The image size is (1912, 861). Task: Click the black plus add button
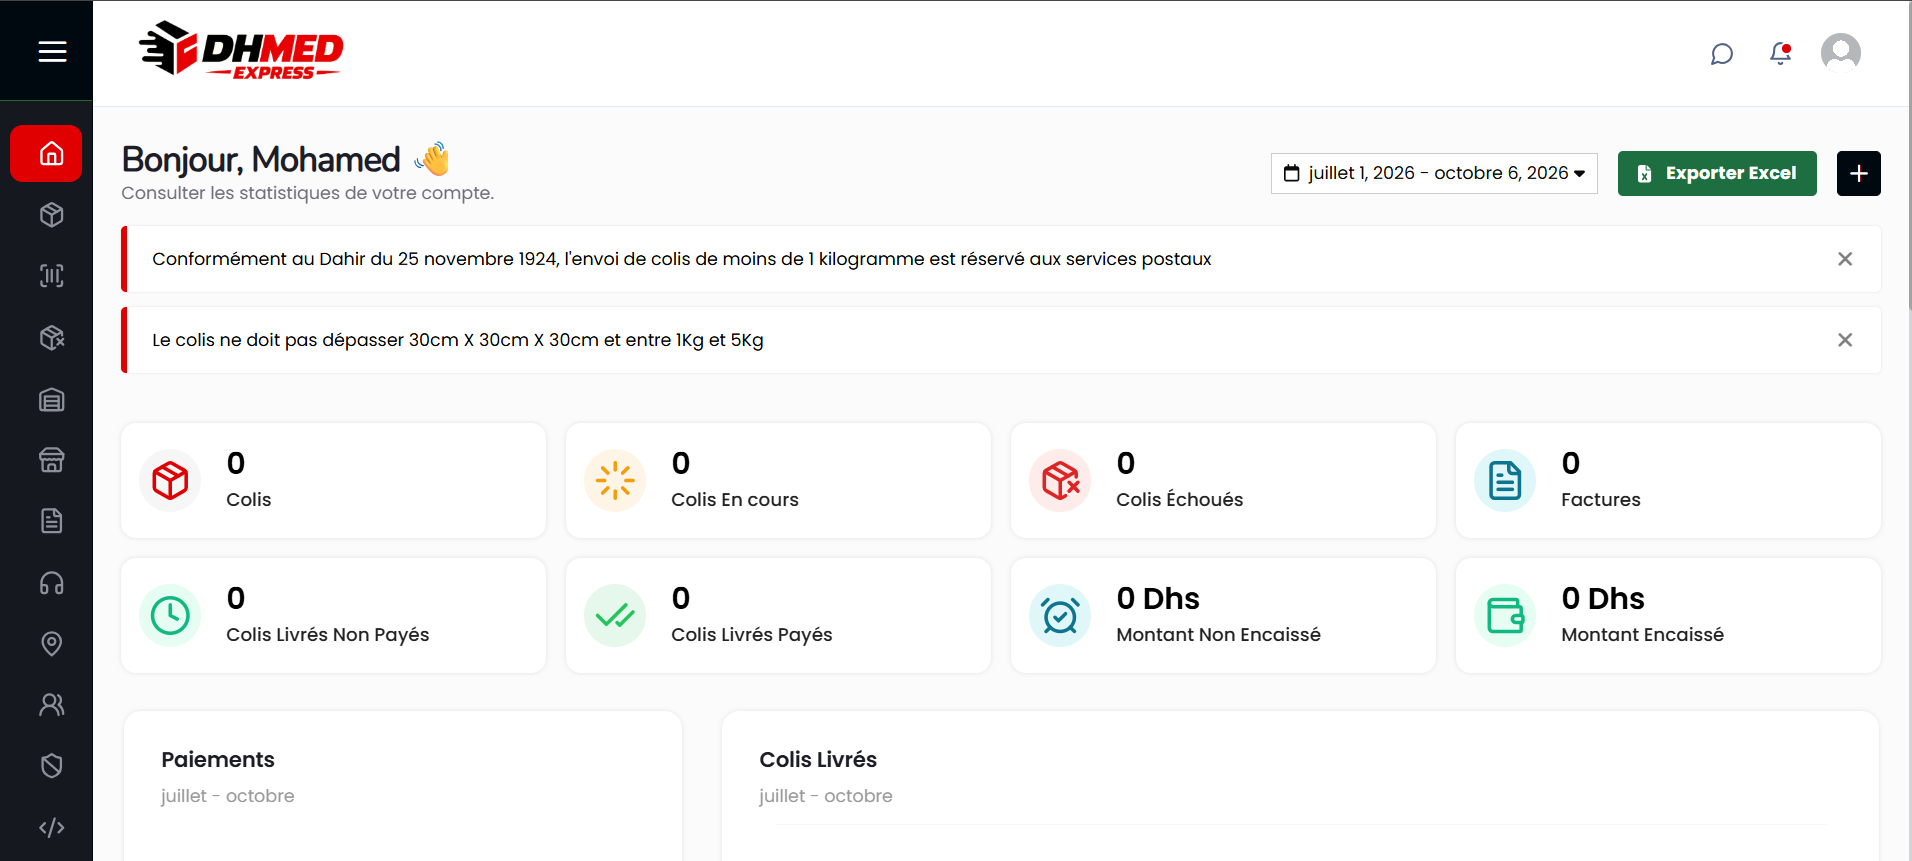(x=1859, y=173)
